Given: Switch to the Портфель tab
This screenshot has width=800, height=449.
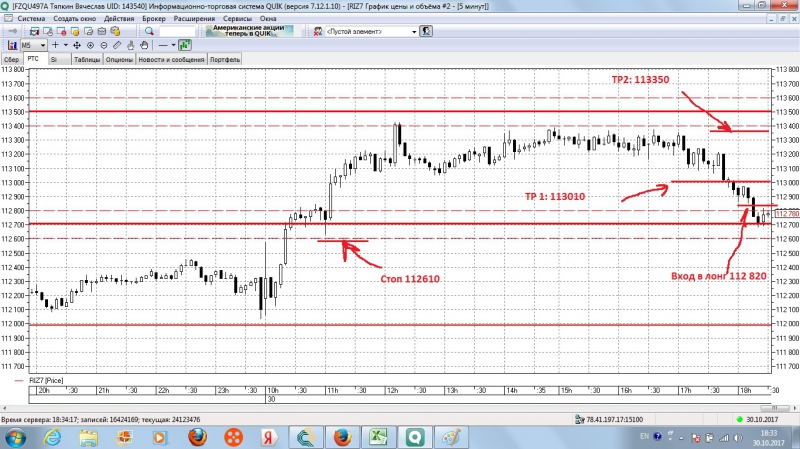Looking at the screenshot, I should click(224, 60).
